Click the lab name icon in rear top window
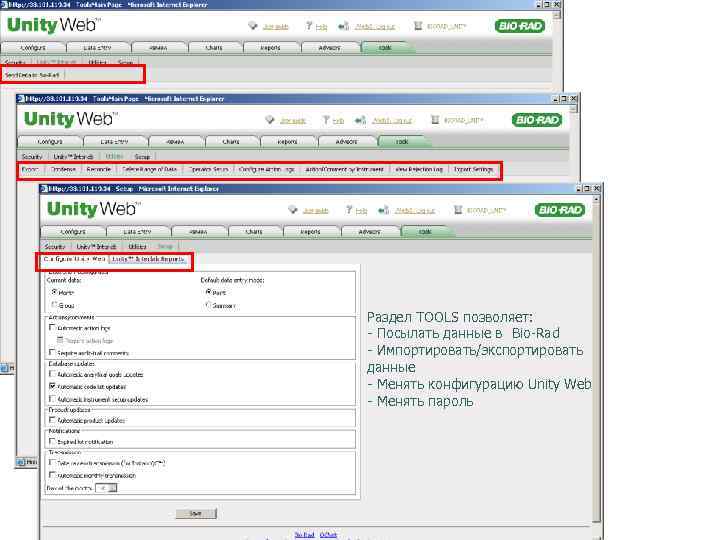Viewport: 720px width, 540px height. (x=418, y=26)
